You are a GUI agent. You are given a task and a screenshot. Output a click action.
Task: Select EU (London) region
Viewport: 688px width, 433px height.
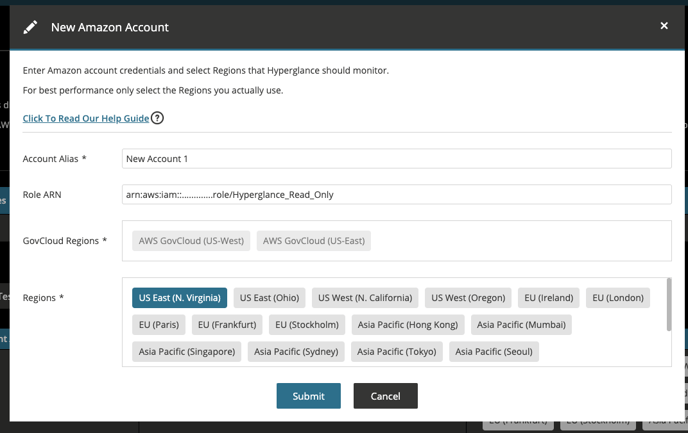point(618,298)
